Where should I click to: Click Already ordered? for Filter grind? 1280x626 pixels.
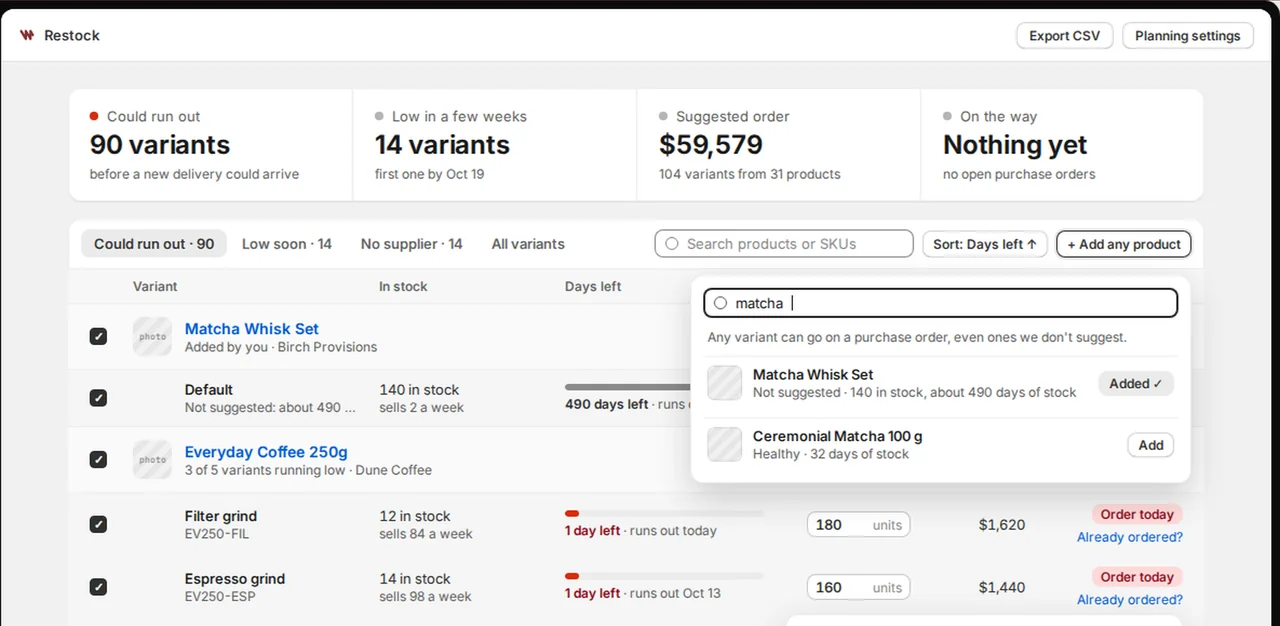coord(1130,537)
